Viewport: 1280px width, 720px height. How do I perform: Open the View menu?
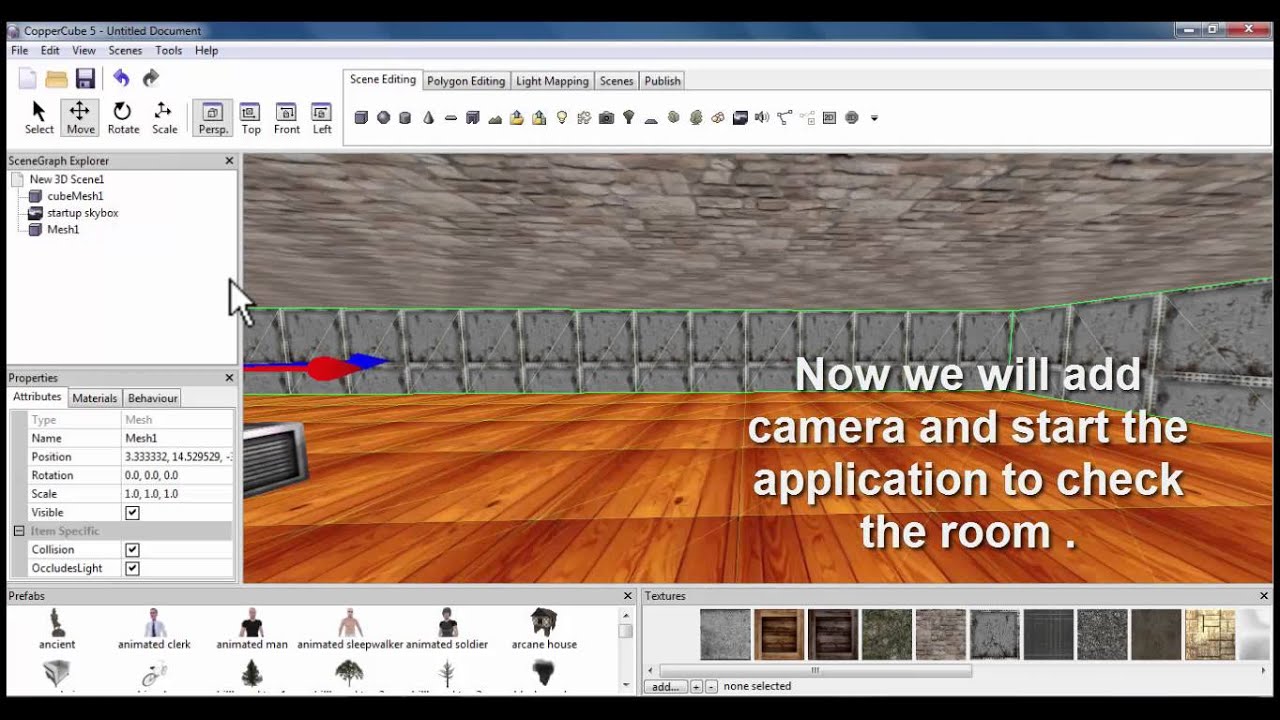tap(84, 50)
